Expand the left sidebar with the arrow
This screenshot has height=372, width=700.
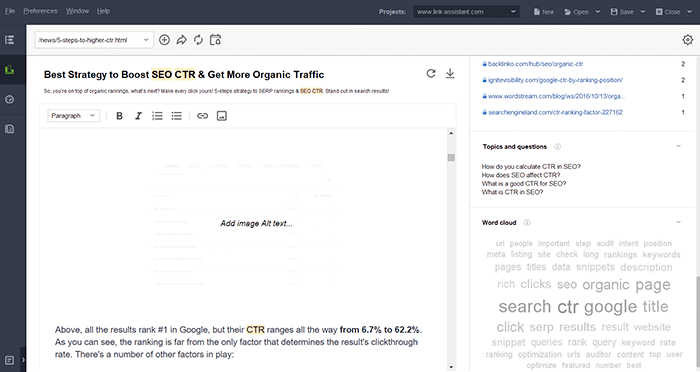[23, 359]
